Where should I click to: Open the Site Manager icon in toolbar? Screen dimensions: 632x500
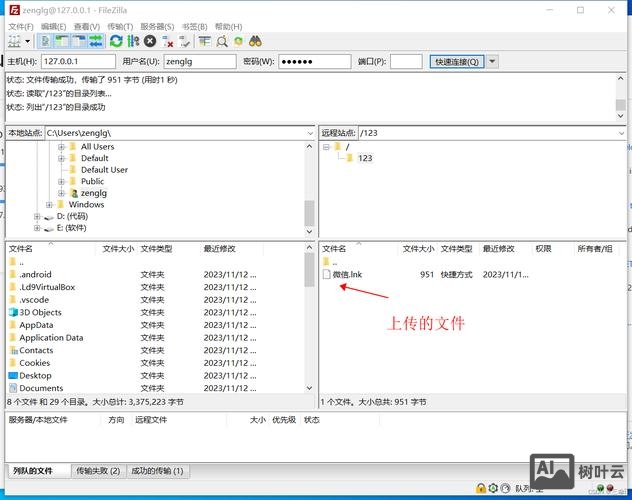[x=14, y=41]
